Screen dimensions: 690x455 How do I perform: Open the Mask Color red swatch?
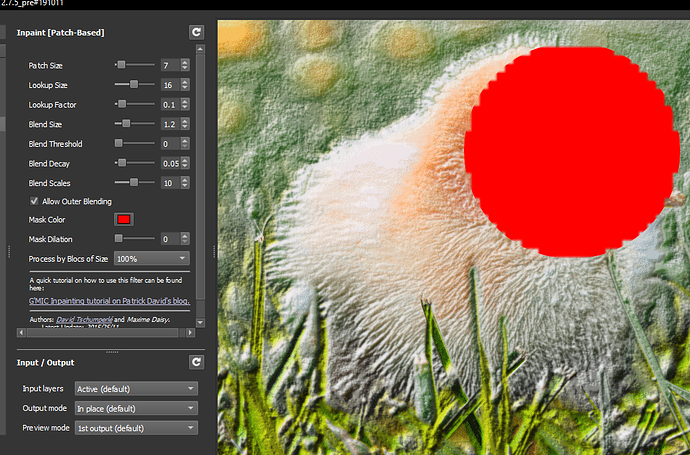click(x=124, y=220)
